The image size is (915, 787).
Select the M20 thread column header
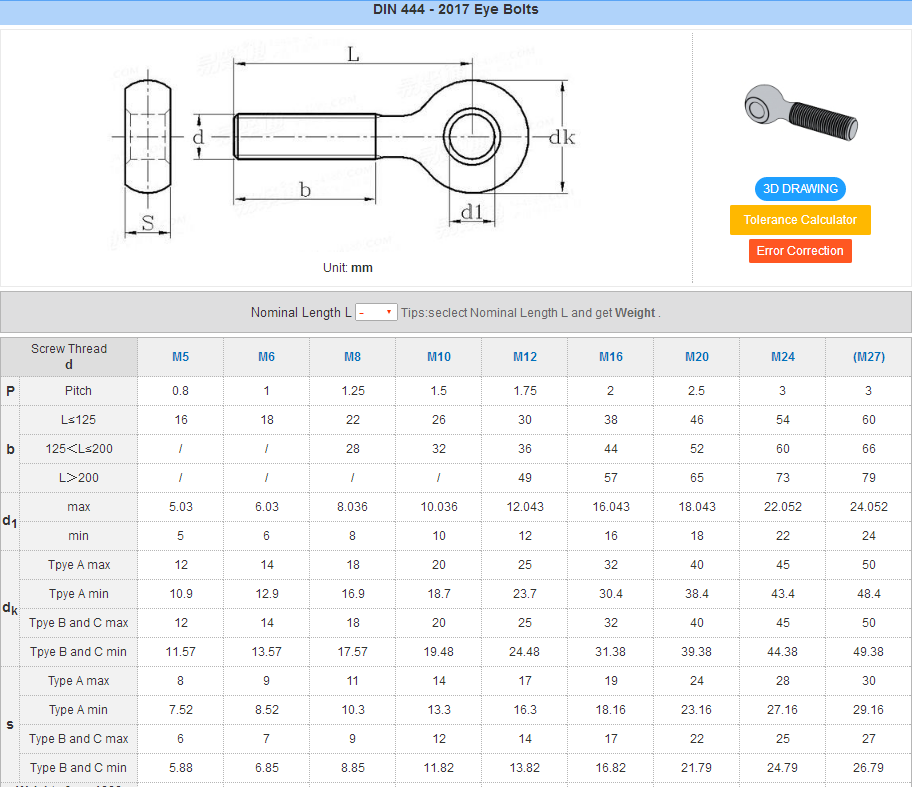pyautogui.click(x=697, y=356)
